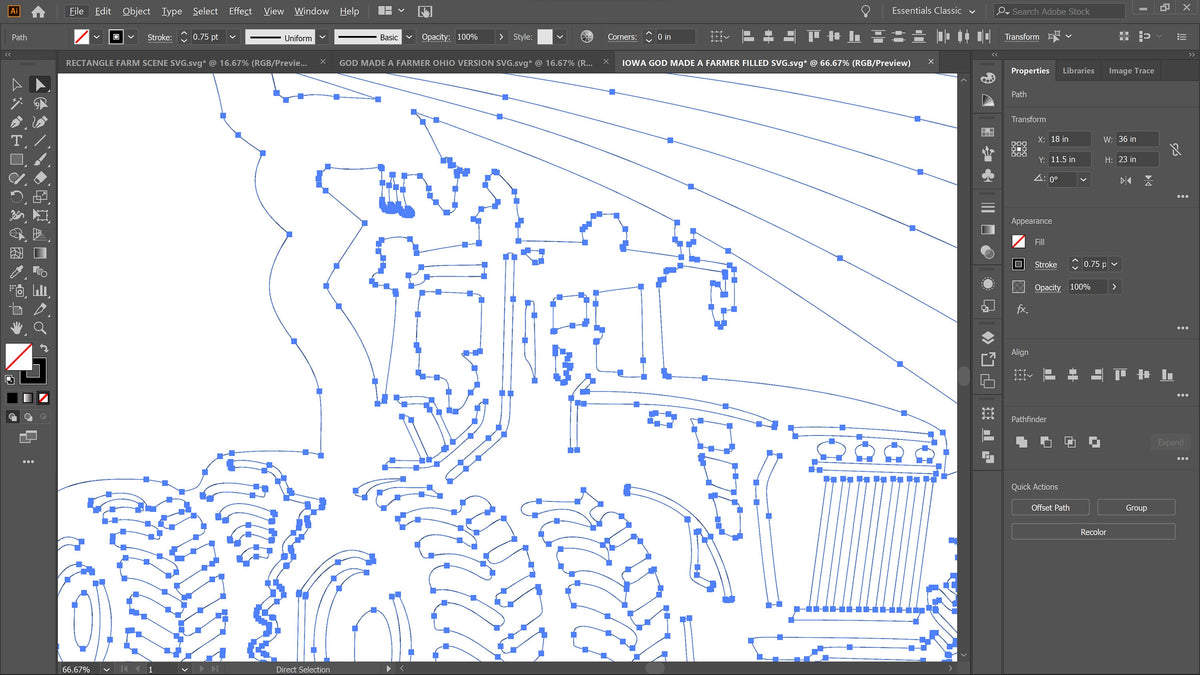Viewport: 1200px width, 675px height.
Task: Select the Direct Selection tool
Action: tap(40, 84)
